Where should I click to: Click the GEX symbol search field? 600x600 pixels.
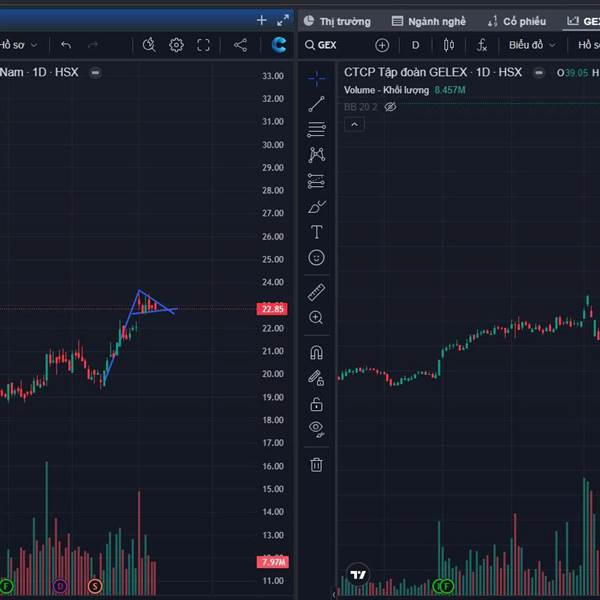(321, 45)
